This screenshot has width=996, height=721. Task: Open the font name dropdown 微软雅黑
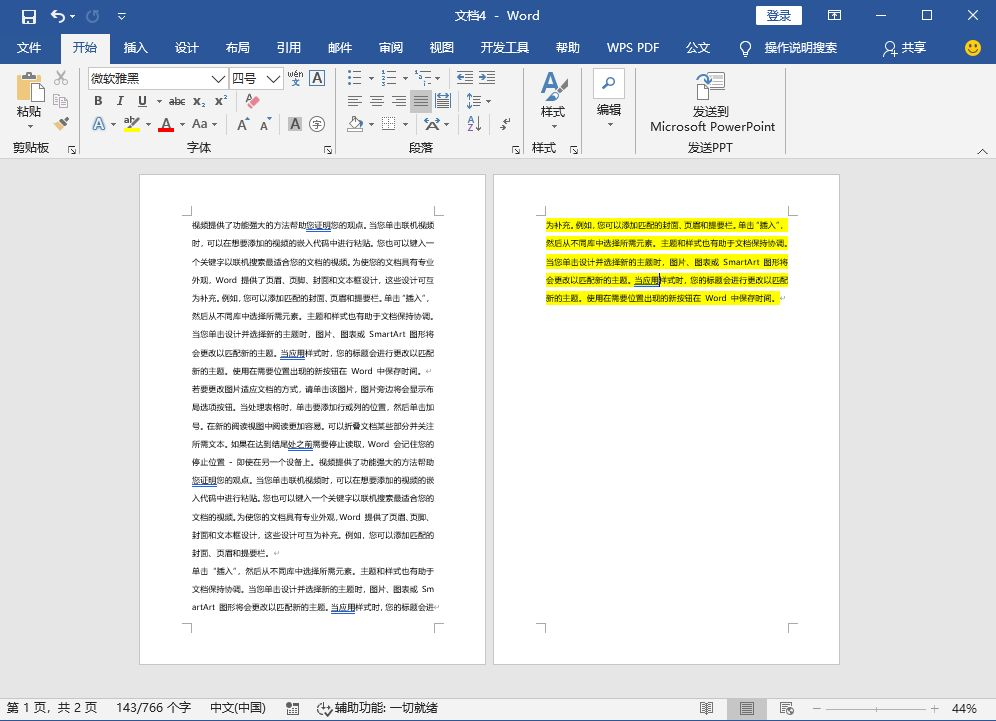tap(218, 78)
